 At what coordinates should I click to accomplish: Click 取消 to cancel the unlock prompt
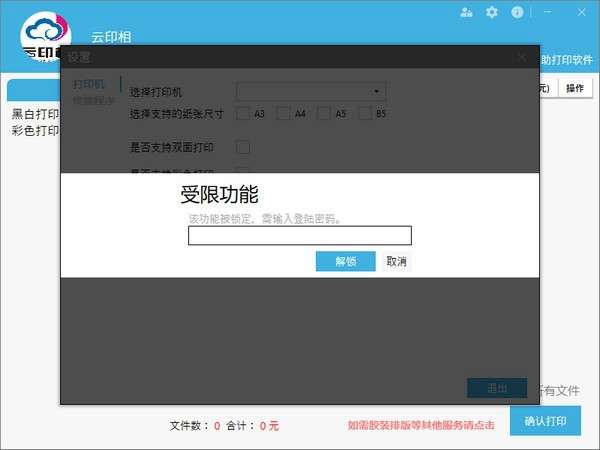[x=396, y=261]
